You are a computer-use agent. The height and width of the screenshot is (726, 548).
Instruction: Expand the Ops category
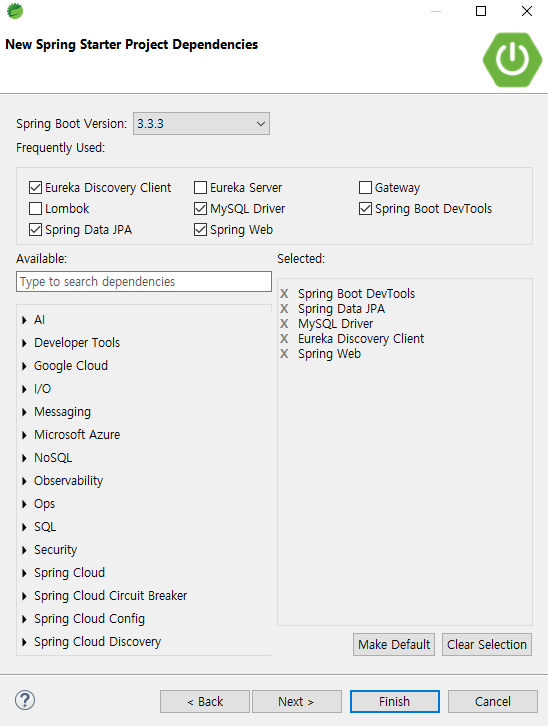(25, 504)
